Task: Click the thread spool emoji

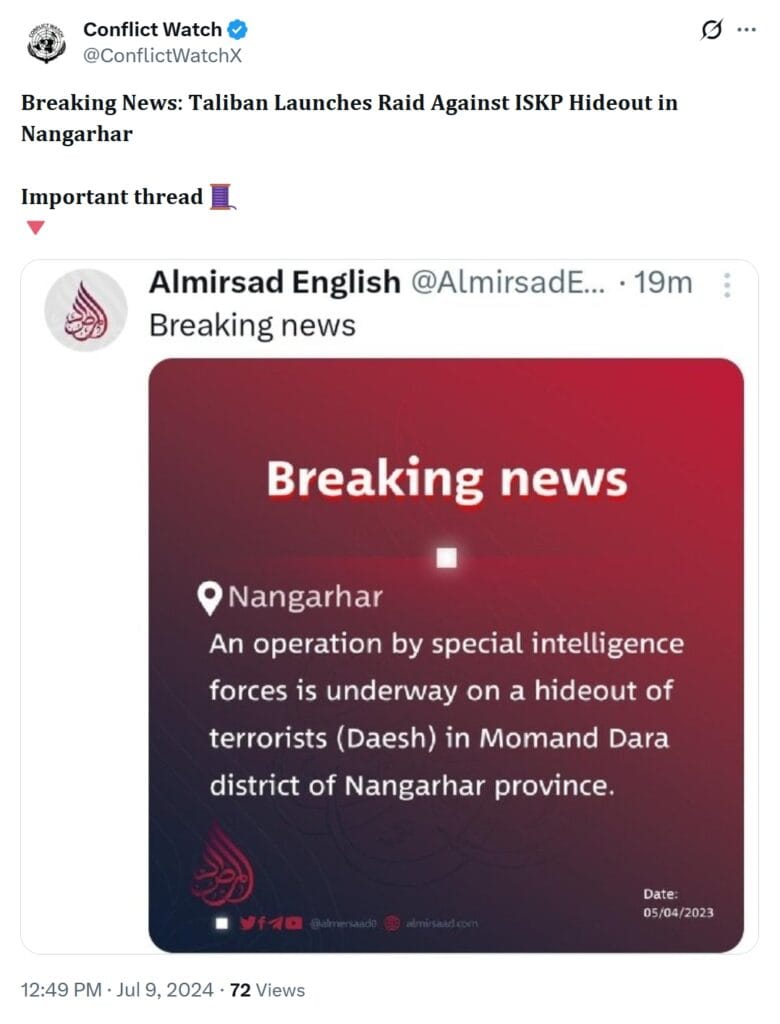Action: [222, 196]
